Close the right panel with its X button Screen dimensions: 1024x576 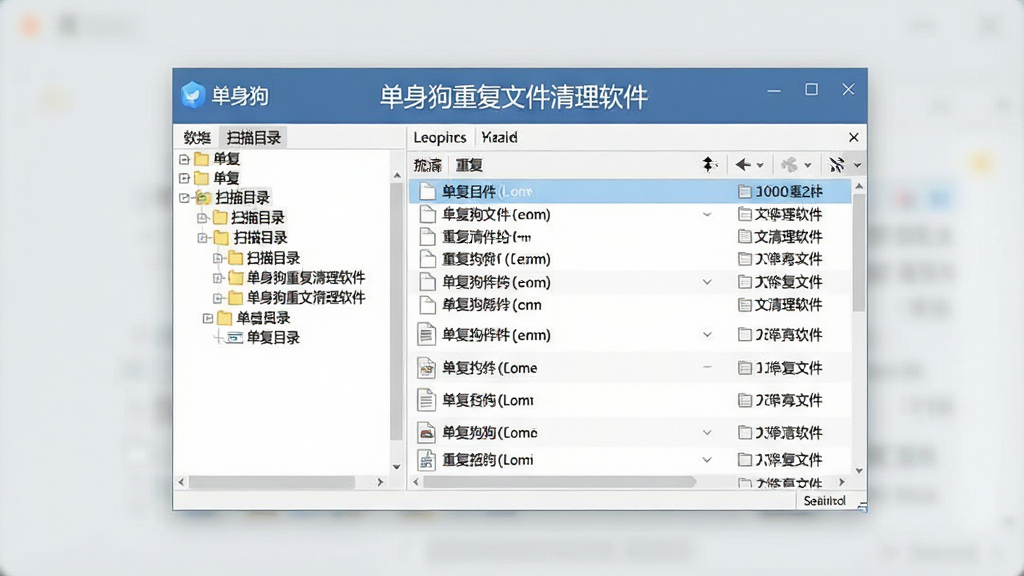click(854, 137)
